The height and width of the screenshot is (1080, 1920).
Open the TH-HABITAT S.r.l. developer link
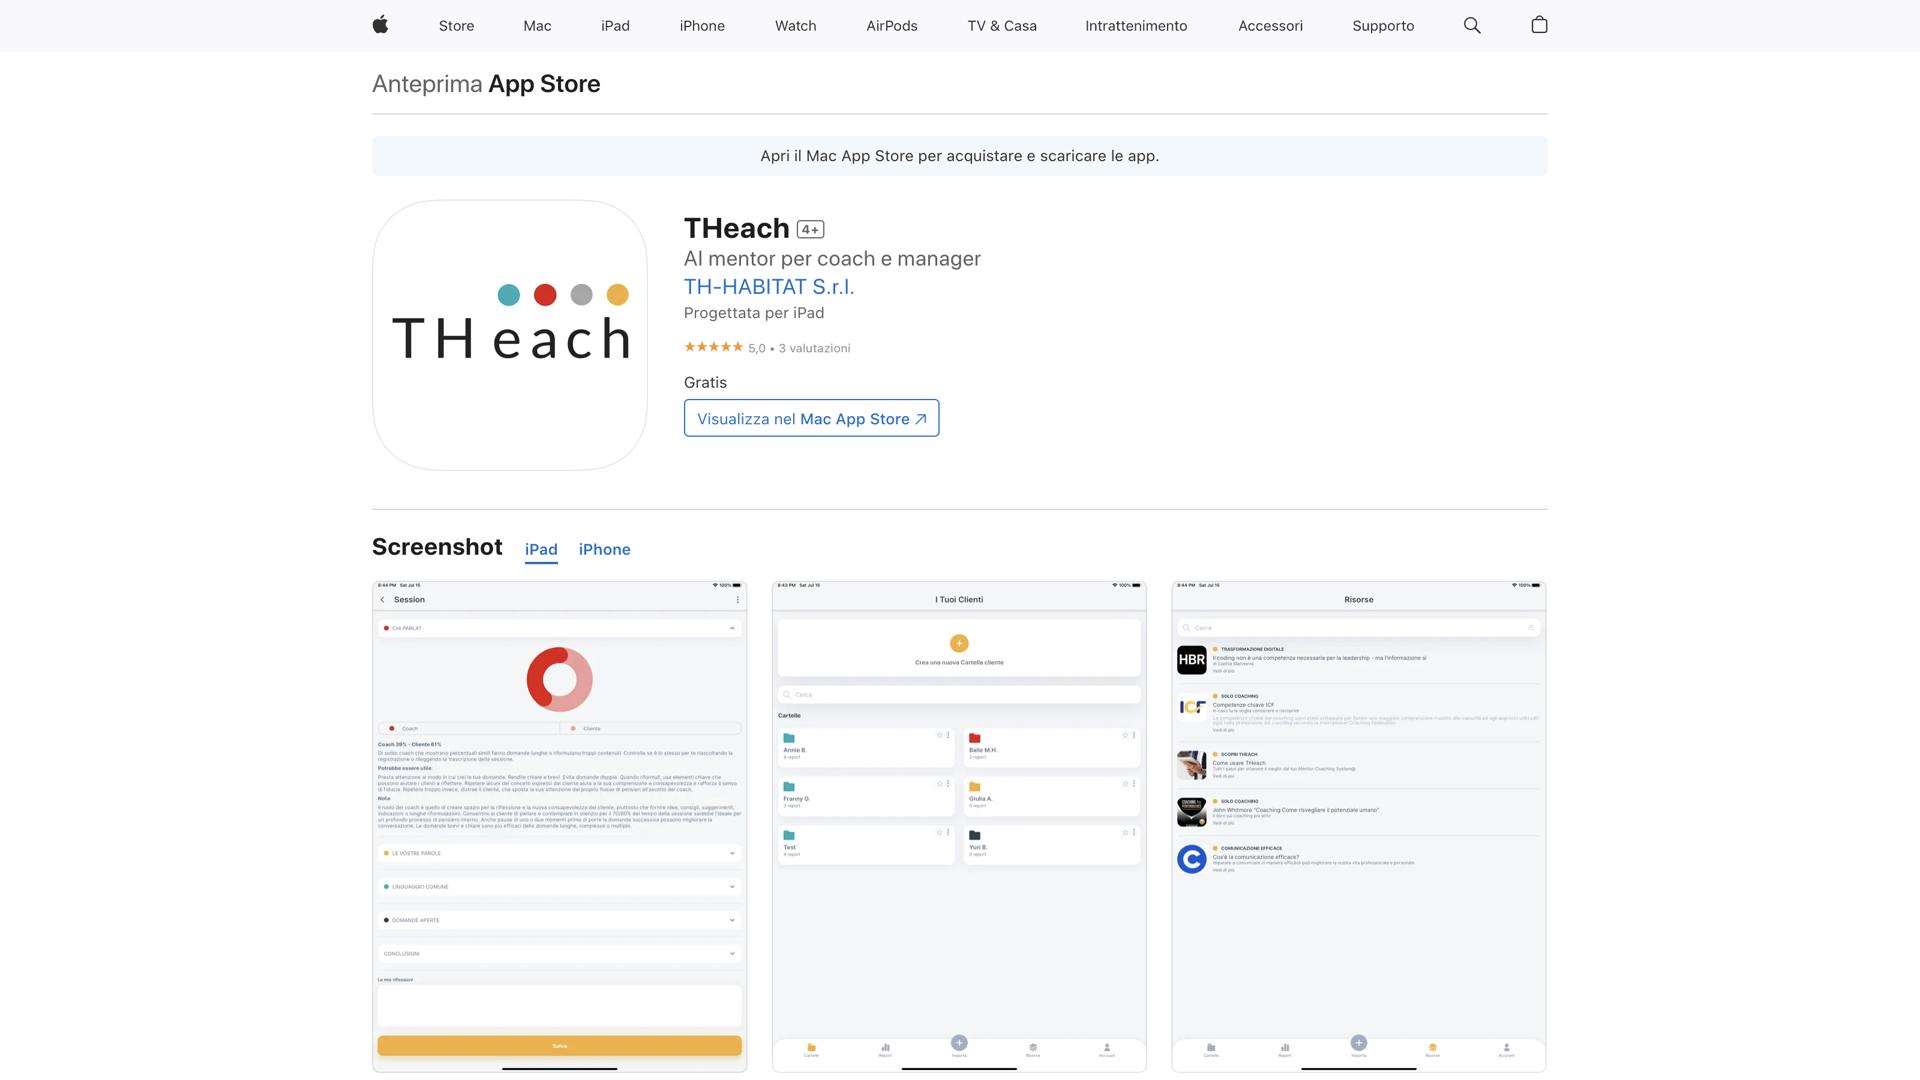[x=768, y=287]
